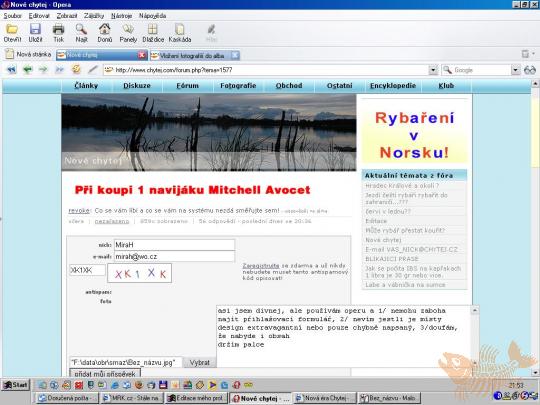Image resolution: width=540 pixels, height=405 pixels.
Task: Open topic Labe a vábnička na sumce
Action: (405, 285)
